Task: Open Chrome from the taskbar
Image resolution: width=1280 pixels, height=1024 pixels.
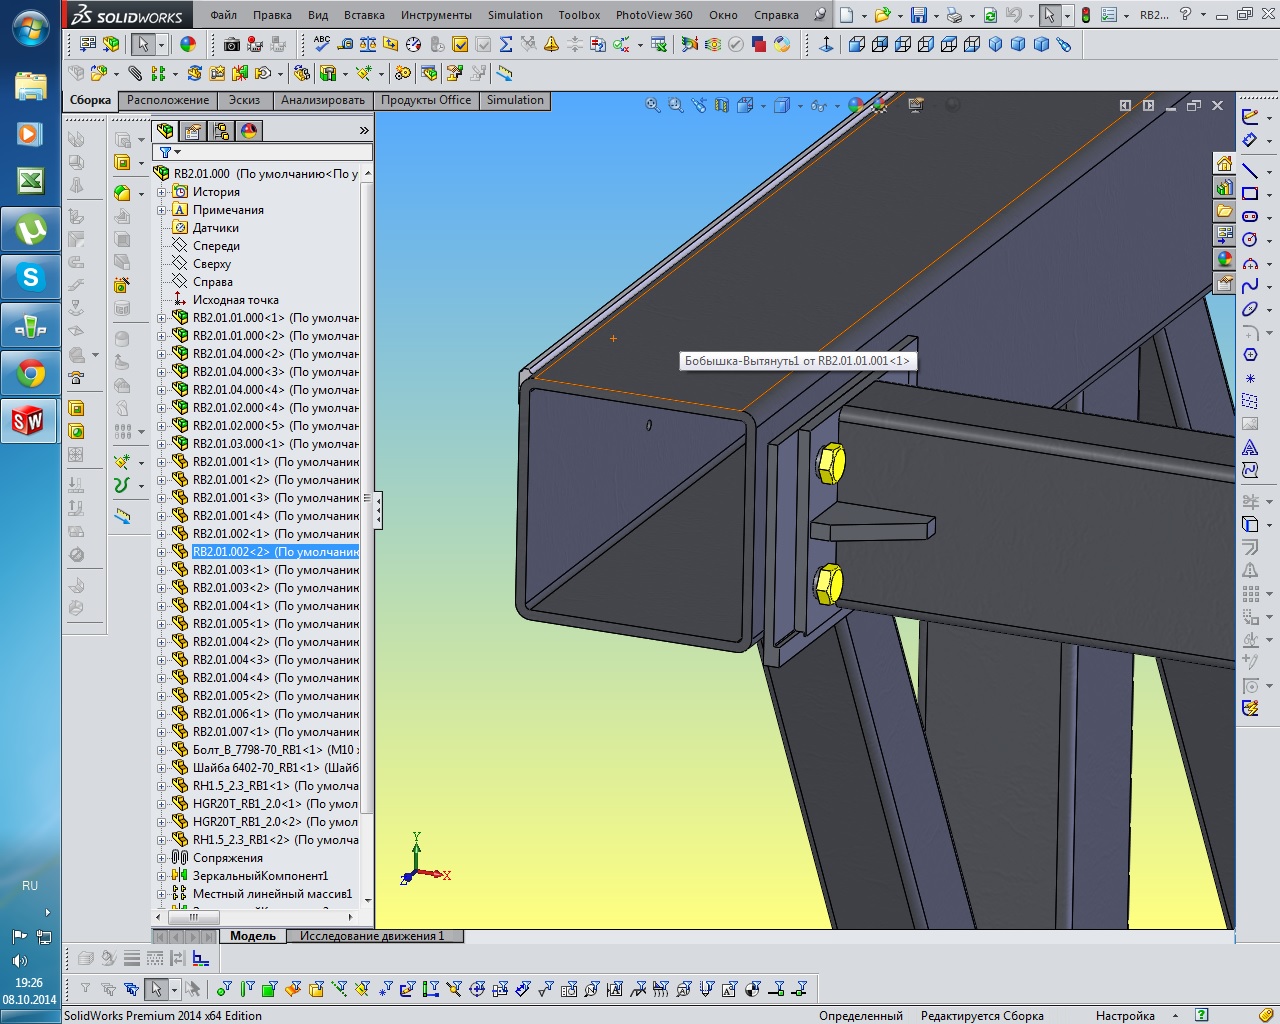Action: point(30,374)
